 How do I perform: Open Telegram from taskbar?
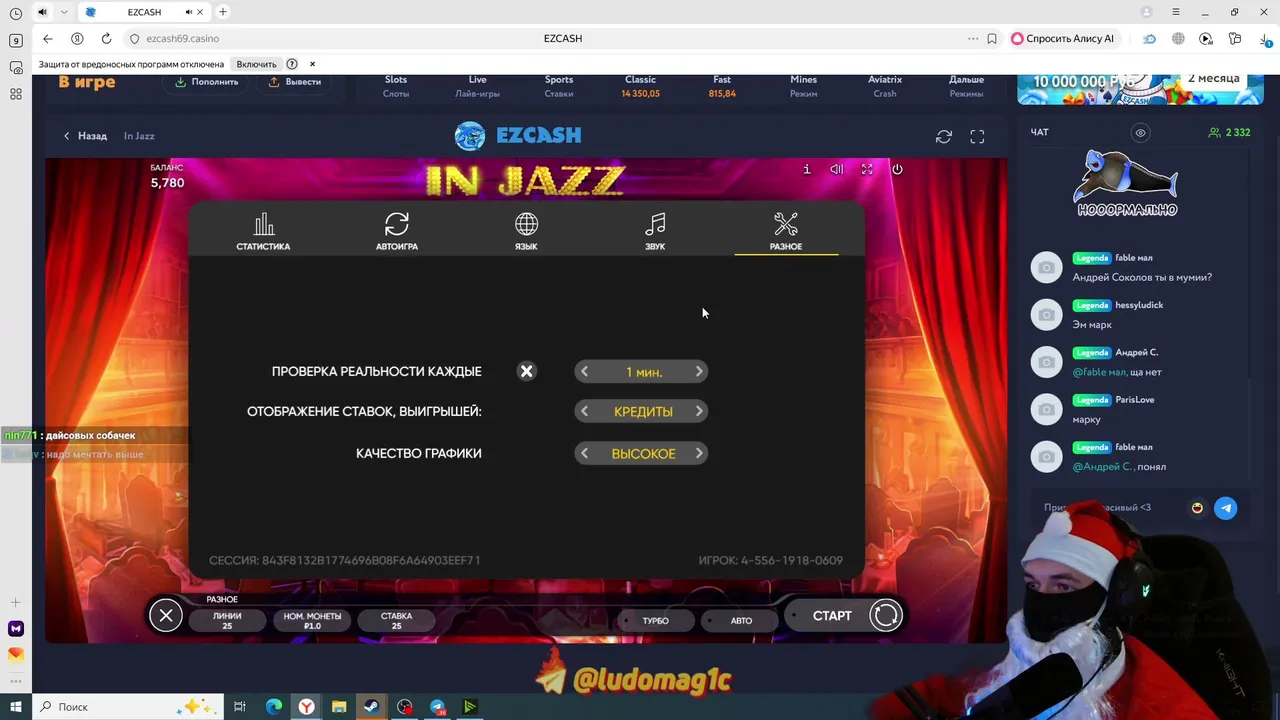click(437, 707)
